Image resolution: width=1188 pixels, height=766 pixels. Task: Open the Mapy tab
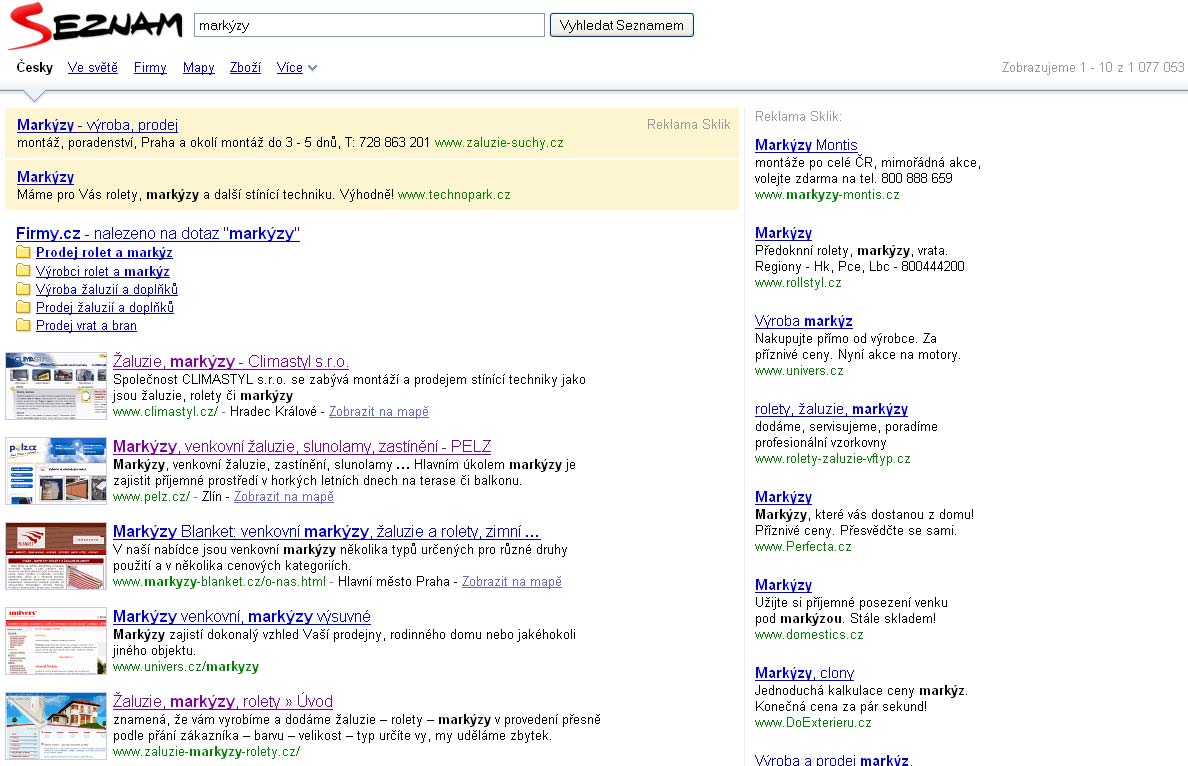pyautogui.click(x=199, y=67)
